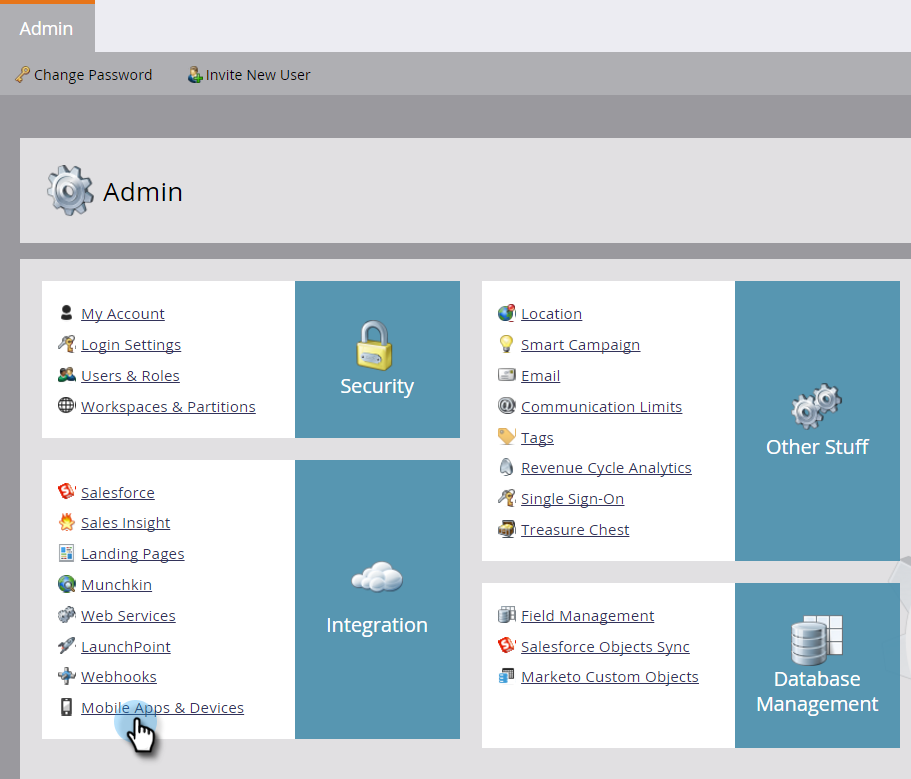
Task: Click the globe pin icon beside Location
Action: pyautogui.click(x=507, y=313)
